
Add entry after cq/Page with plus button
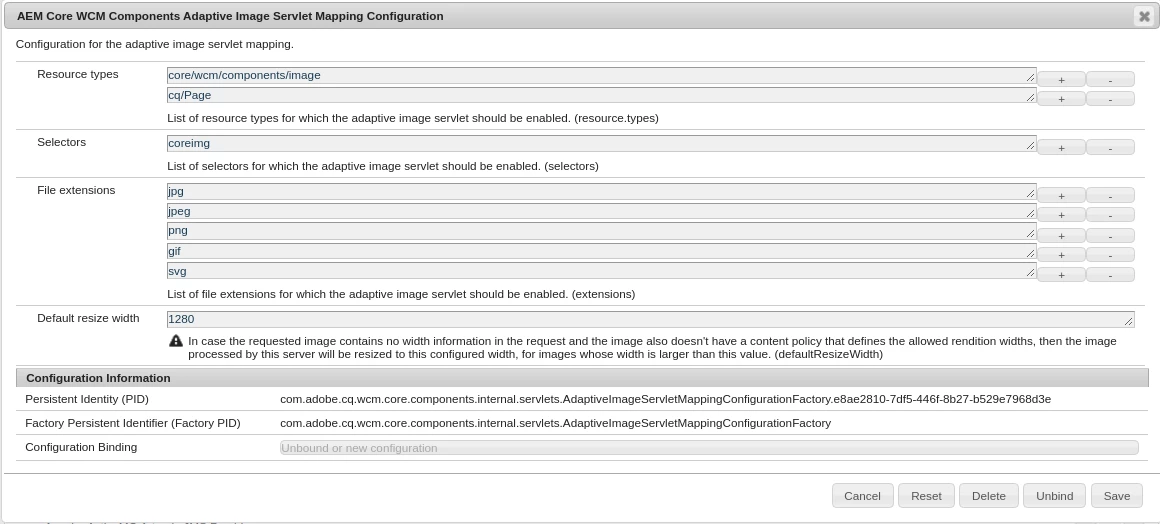(1061, 98)
